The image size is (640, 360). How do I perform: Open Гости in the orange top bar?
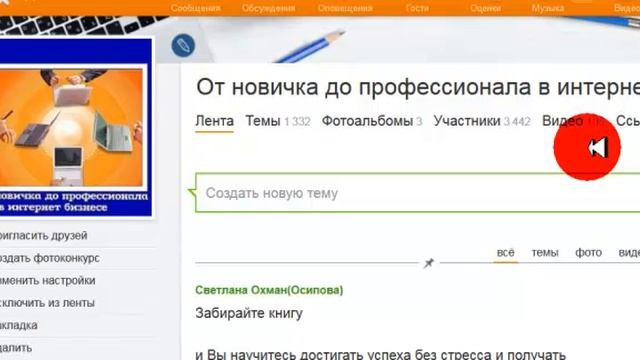(x=417, y=8)
